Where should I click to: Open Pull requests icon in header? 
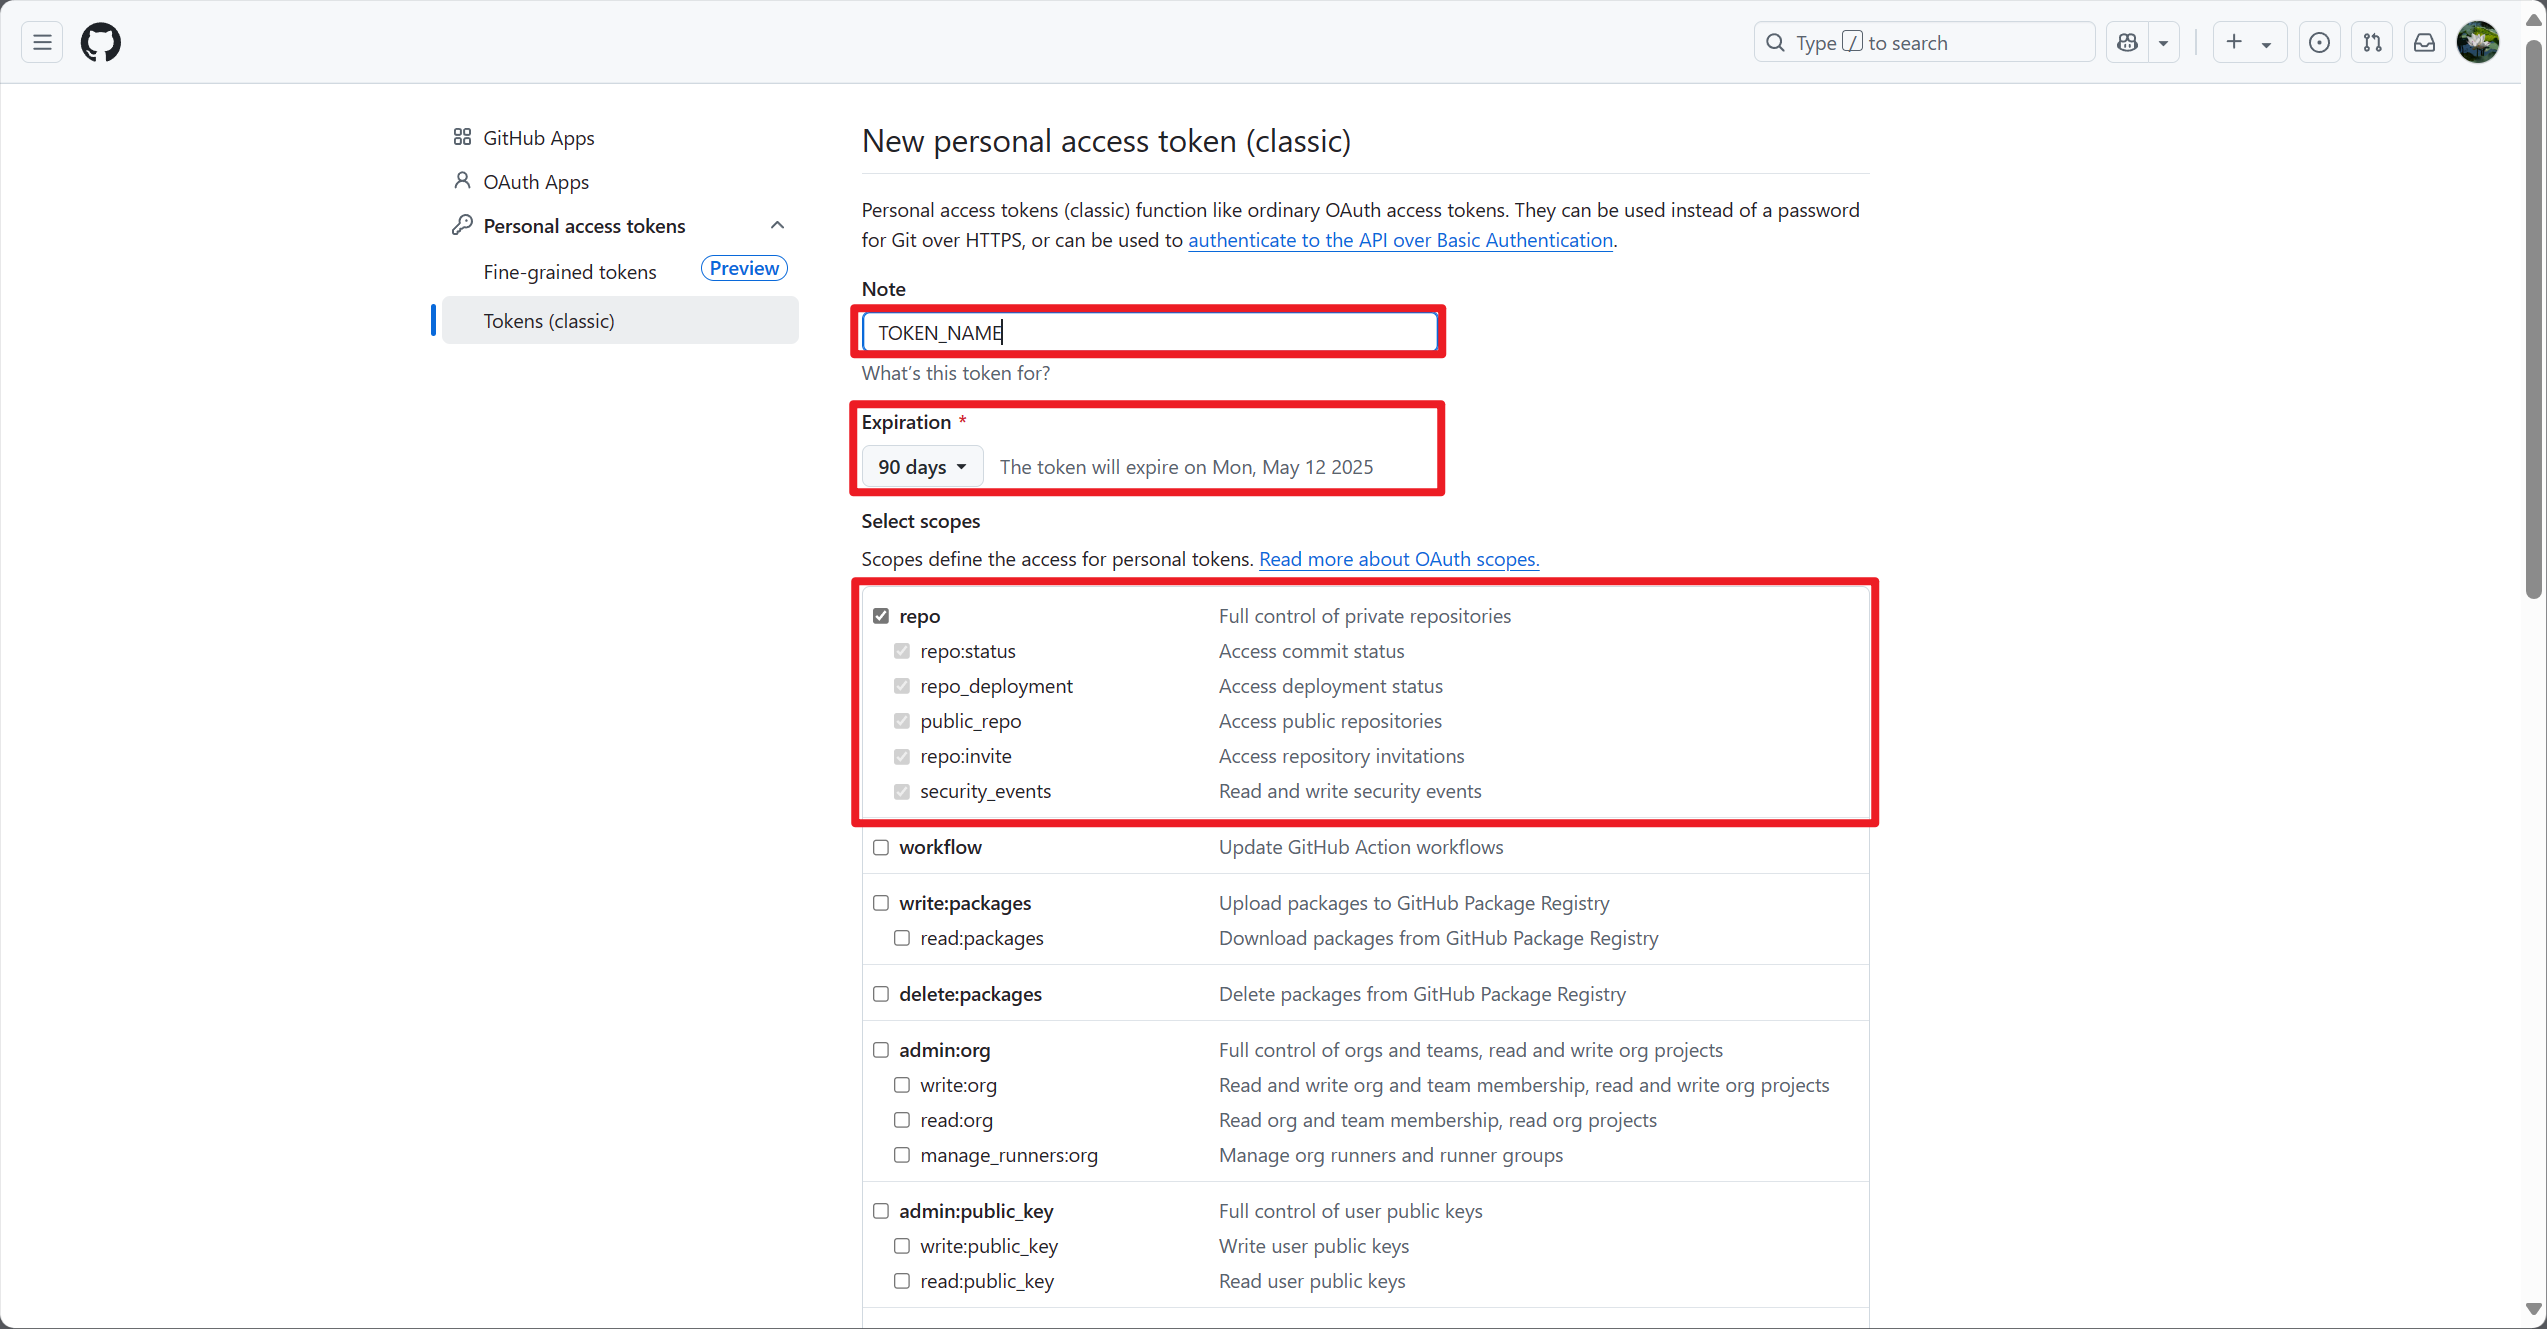(x=2372, y=42)
